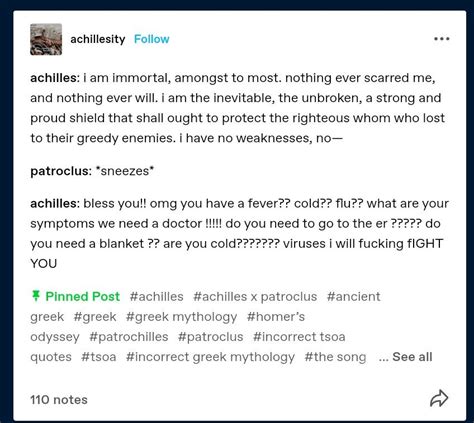Image resolution: width=474 pixels, height=423 pixels.
Task: Open the achillesity avatar image
Action: (x=46, y=39)
